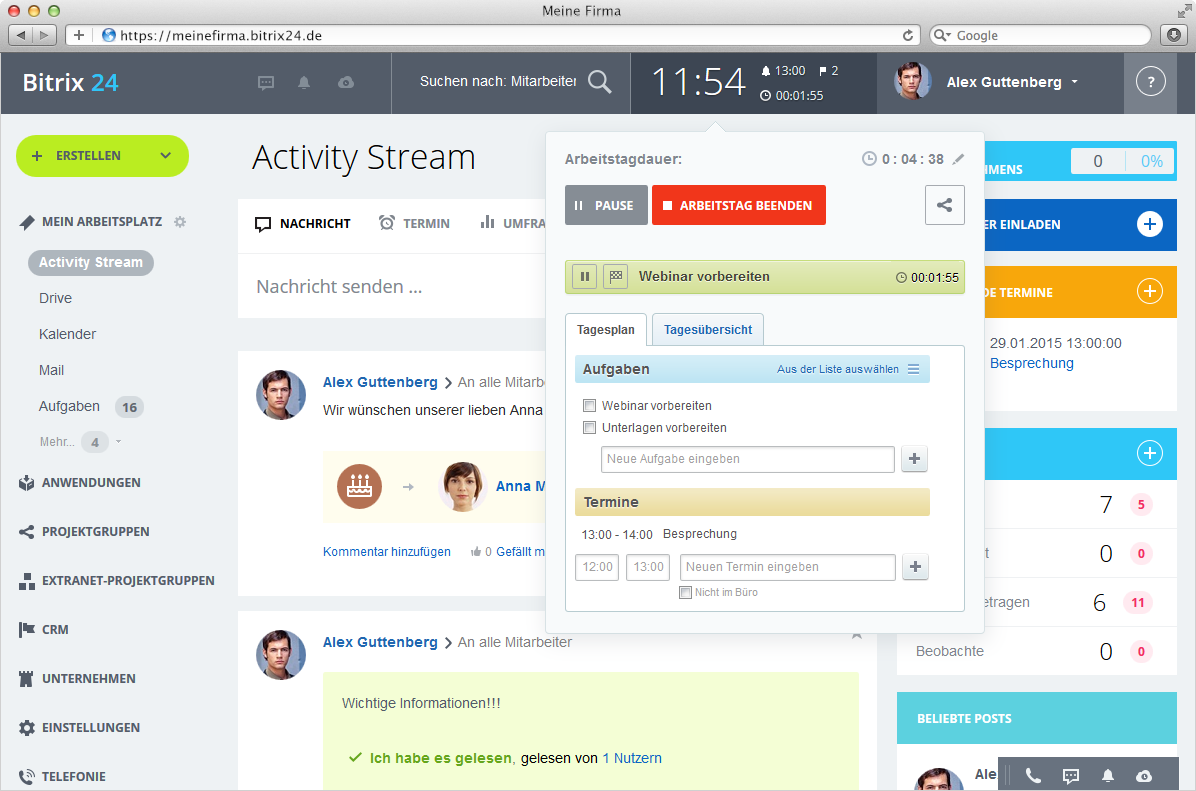This screenshot has width=1196, height=791.
Task: Click the browser downloads button
Action: (x=1174, y=35)
